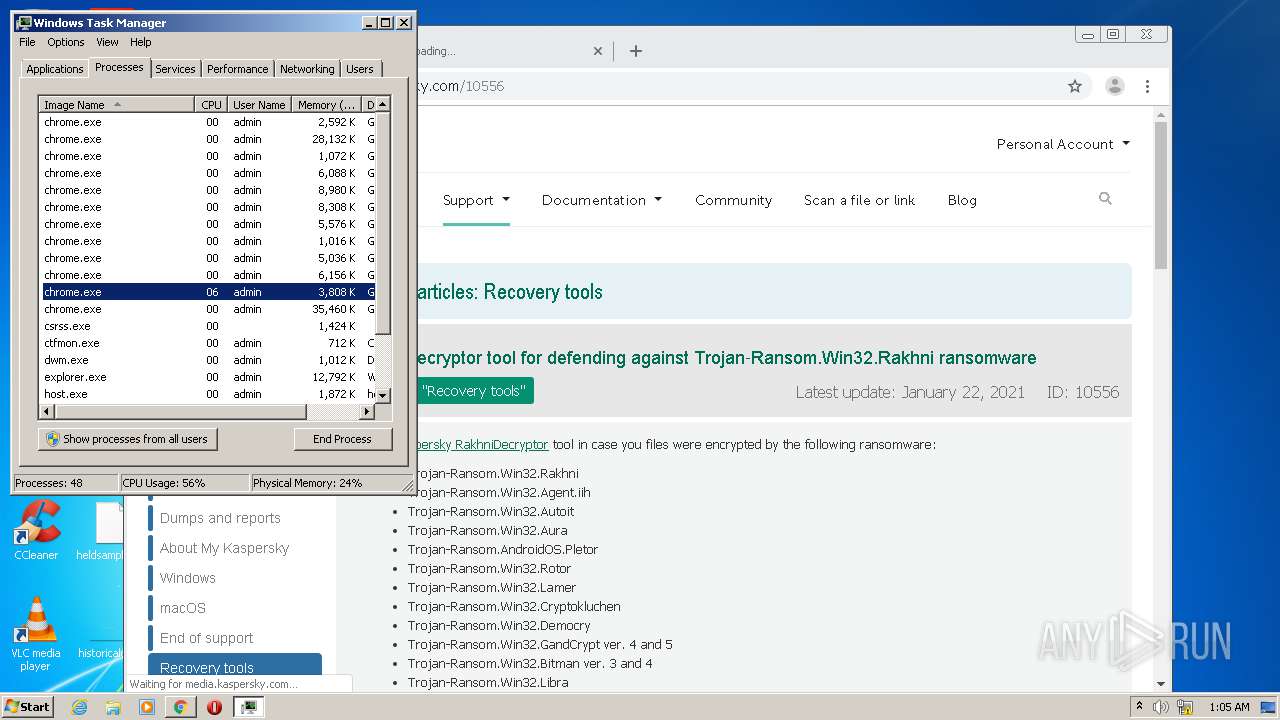Viewport: 1280px width, 720px height.
Task: Open the Start menu
Action: point(27,707)
